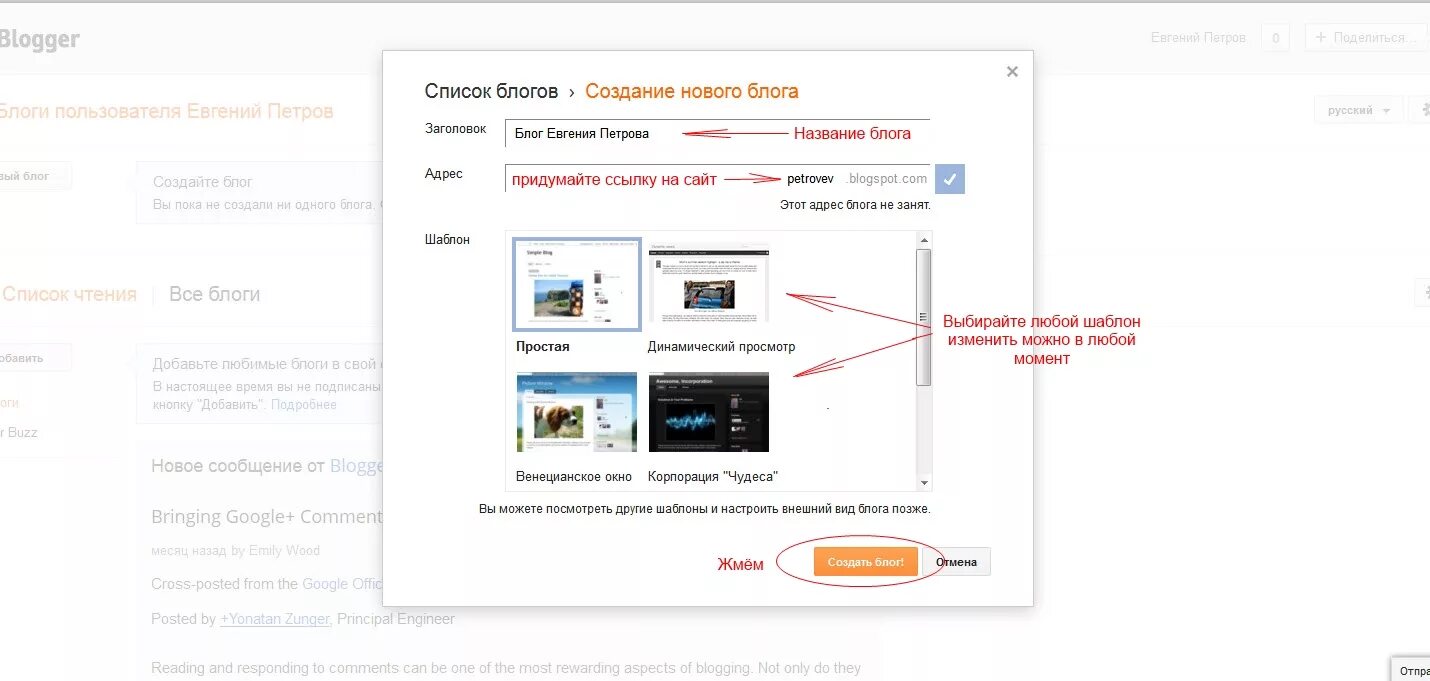Click the Поделиться button in header
This screenshot has height=681, width=1430.
(1366, 38)
